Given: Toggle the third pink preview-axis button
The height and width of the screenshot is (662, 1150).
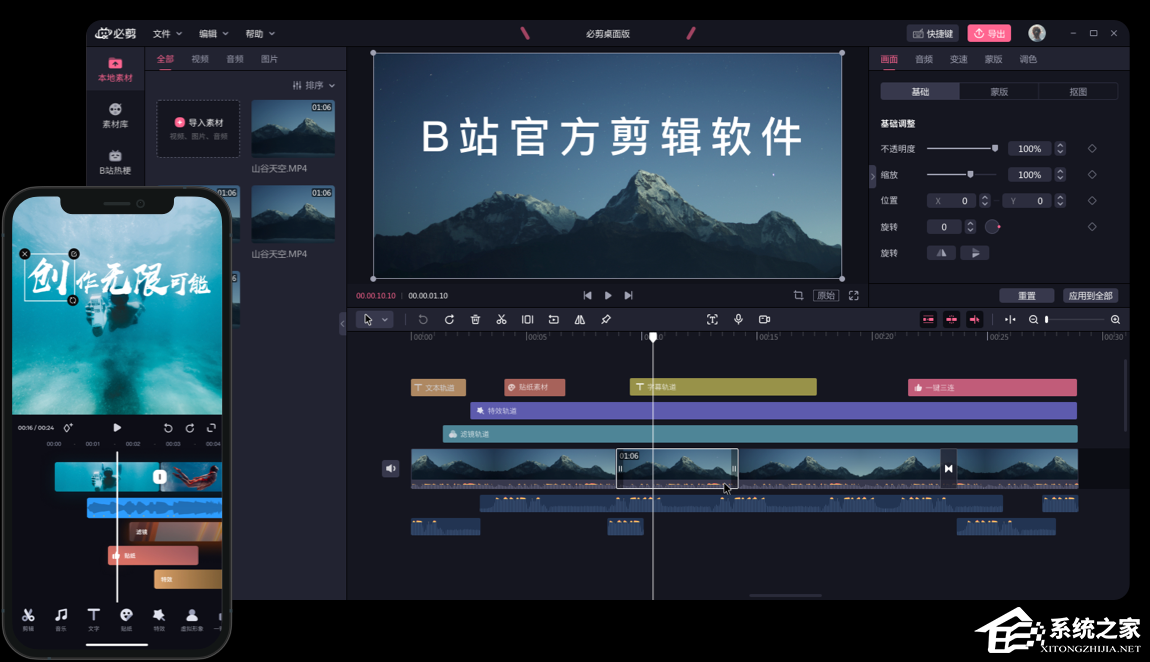Looking at the screenshot, I should (x=975, y=320).
